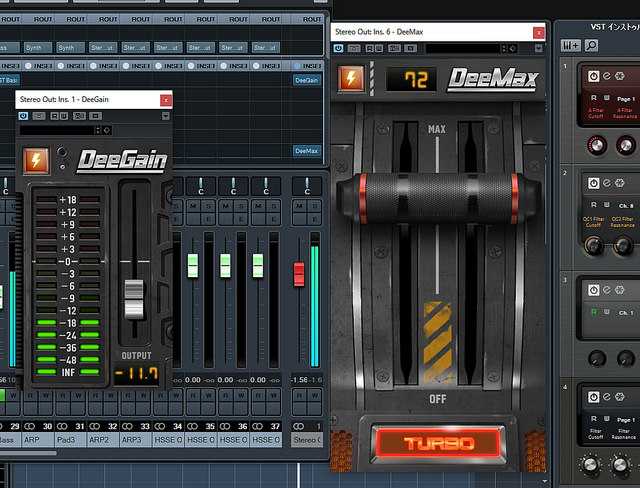Viewport: 640px width, 488px height.
Task: Click the add instrument icon in VST Instruments panel
Action: (x=571, y=45)
